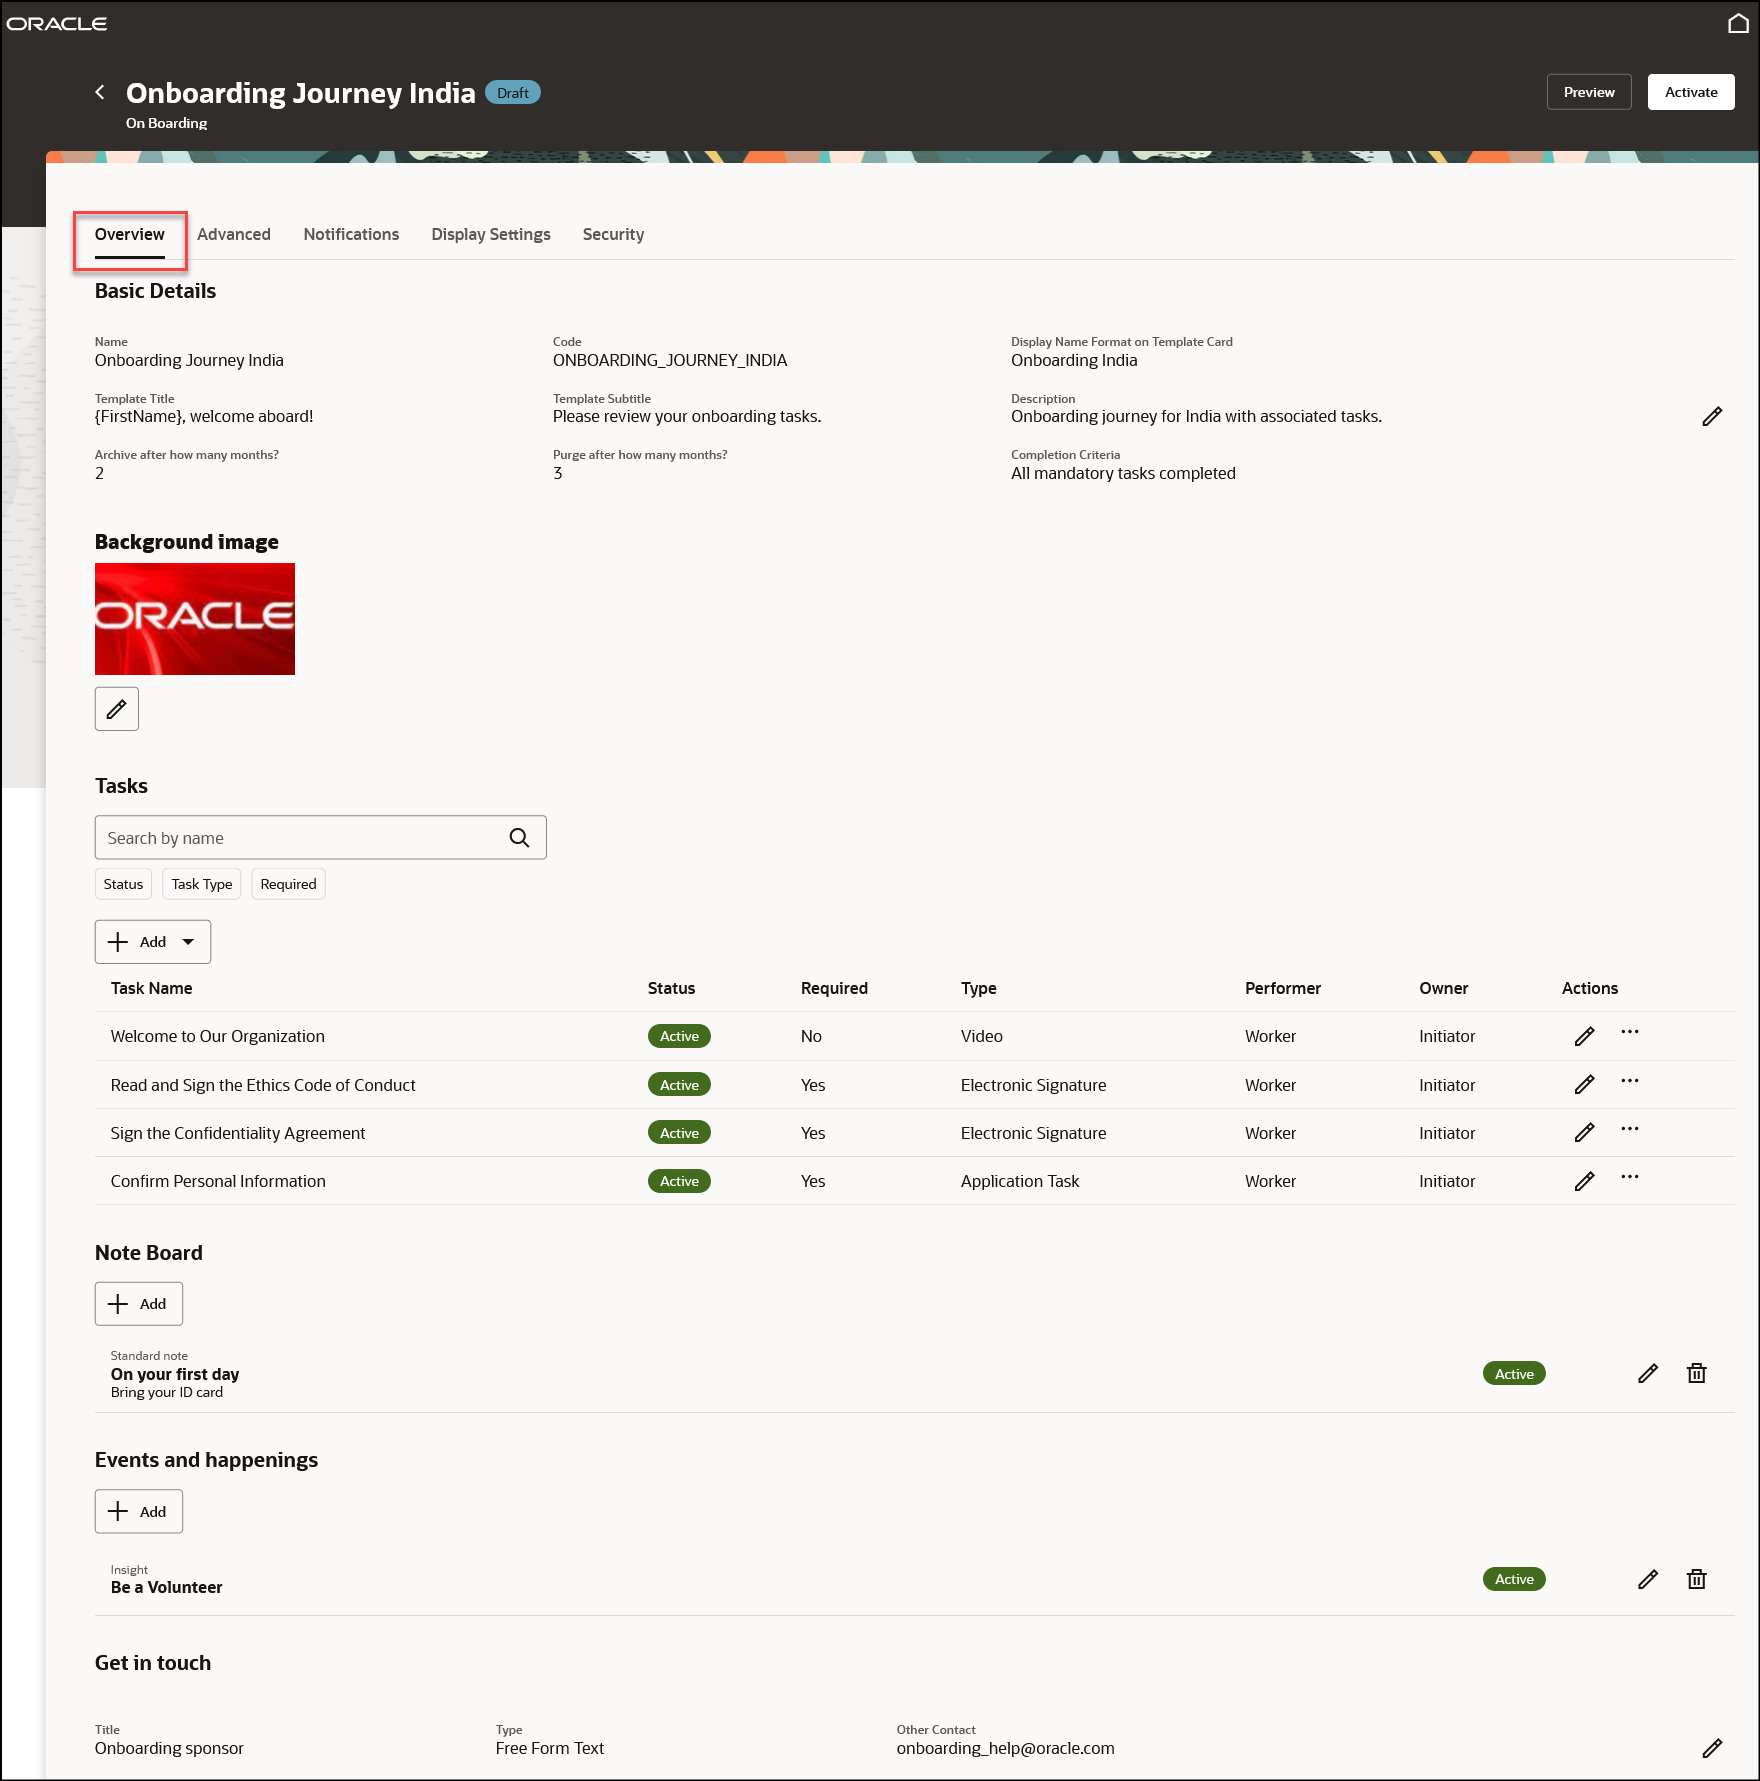Open more actions for Ethics Code of Conduct task
Screen dimensions: 1760x1781
[x=1630, y=1081]
